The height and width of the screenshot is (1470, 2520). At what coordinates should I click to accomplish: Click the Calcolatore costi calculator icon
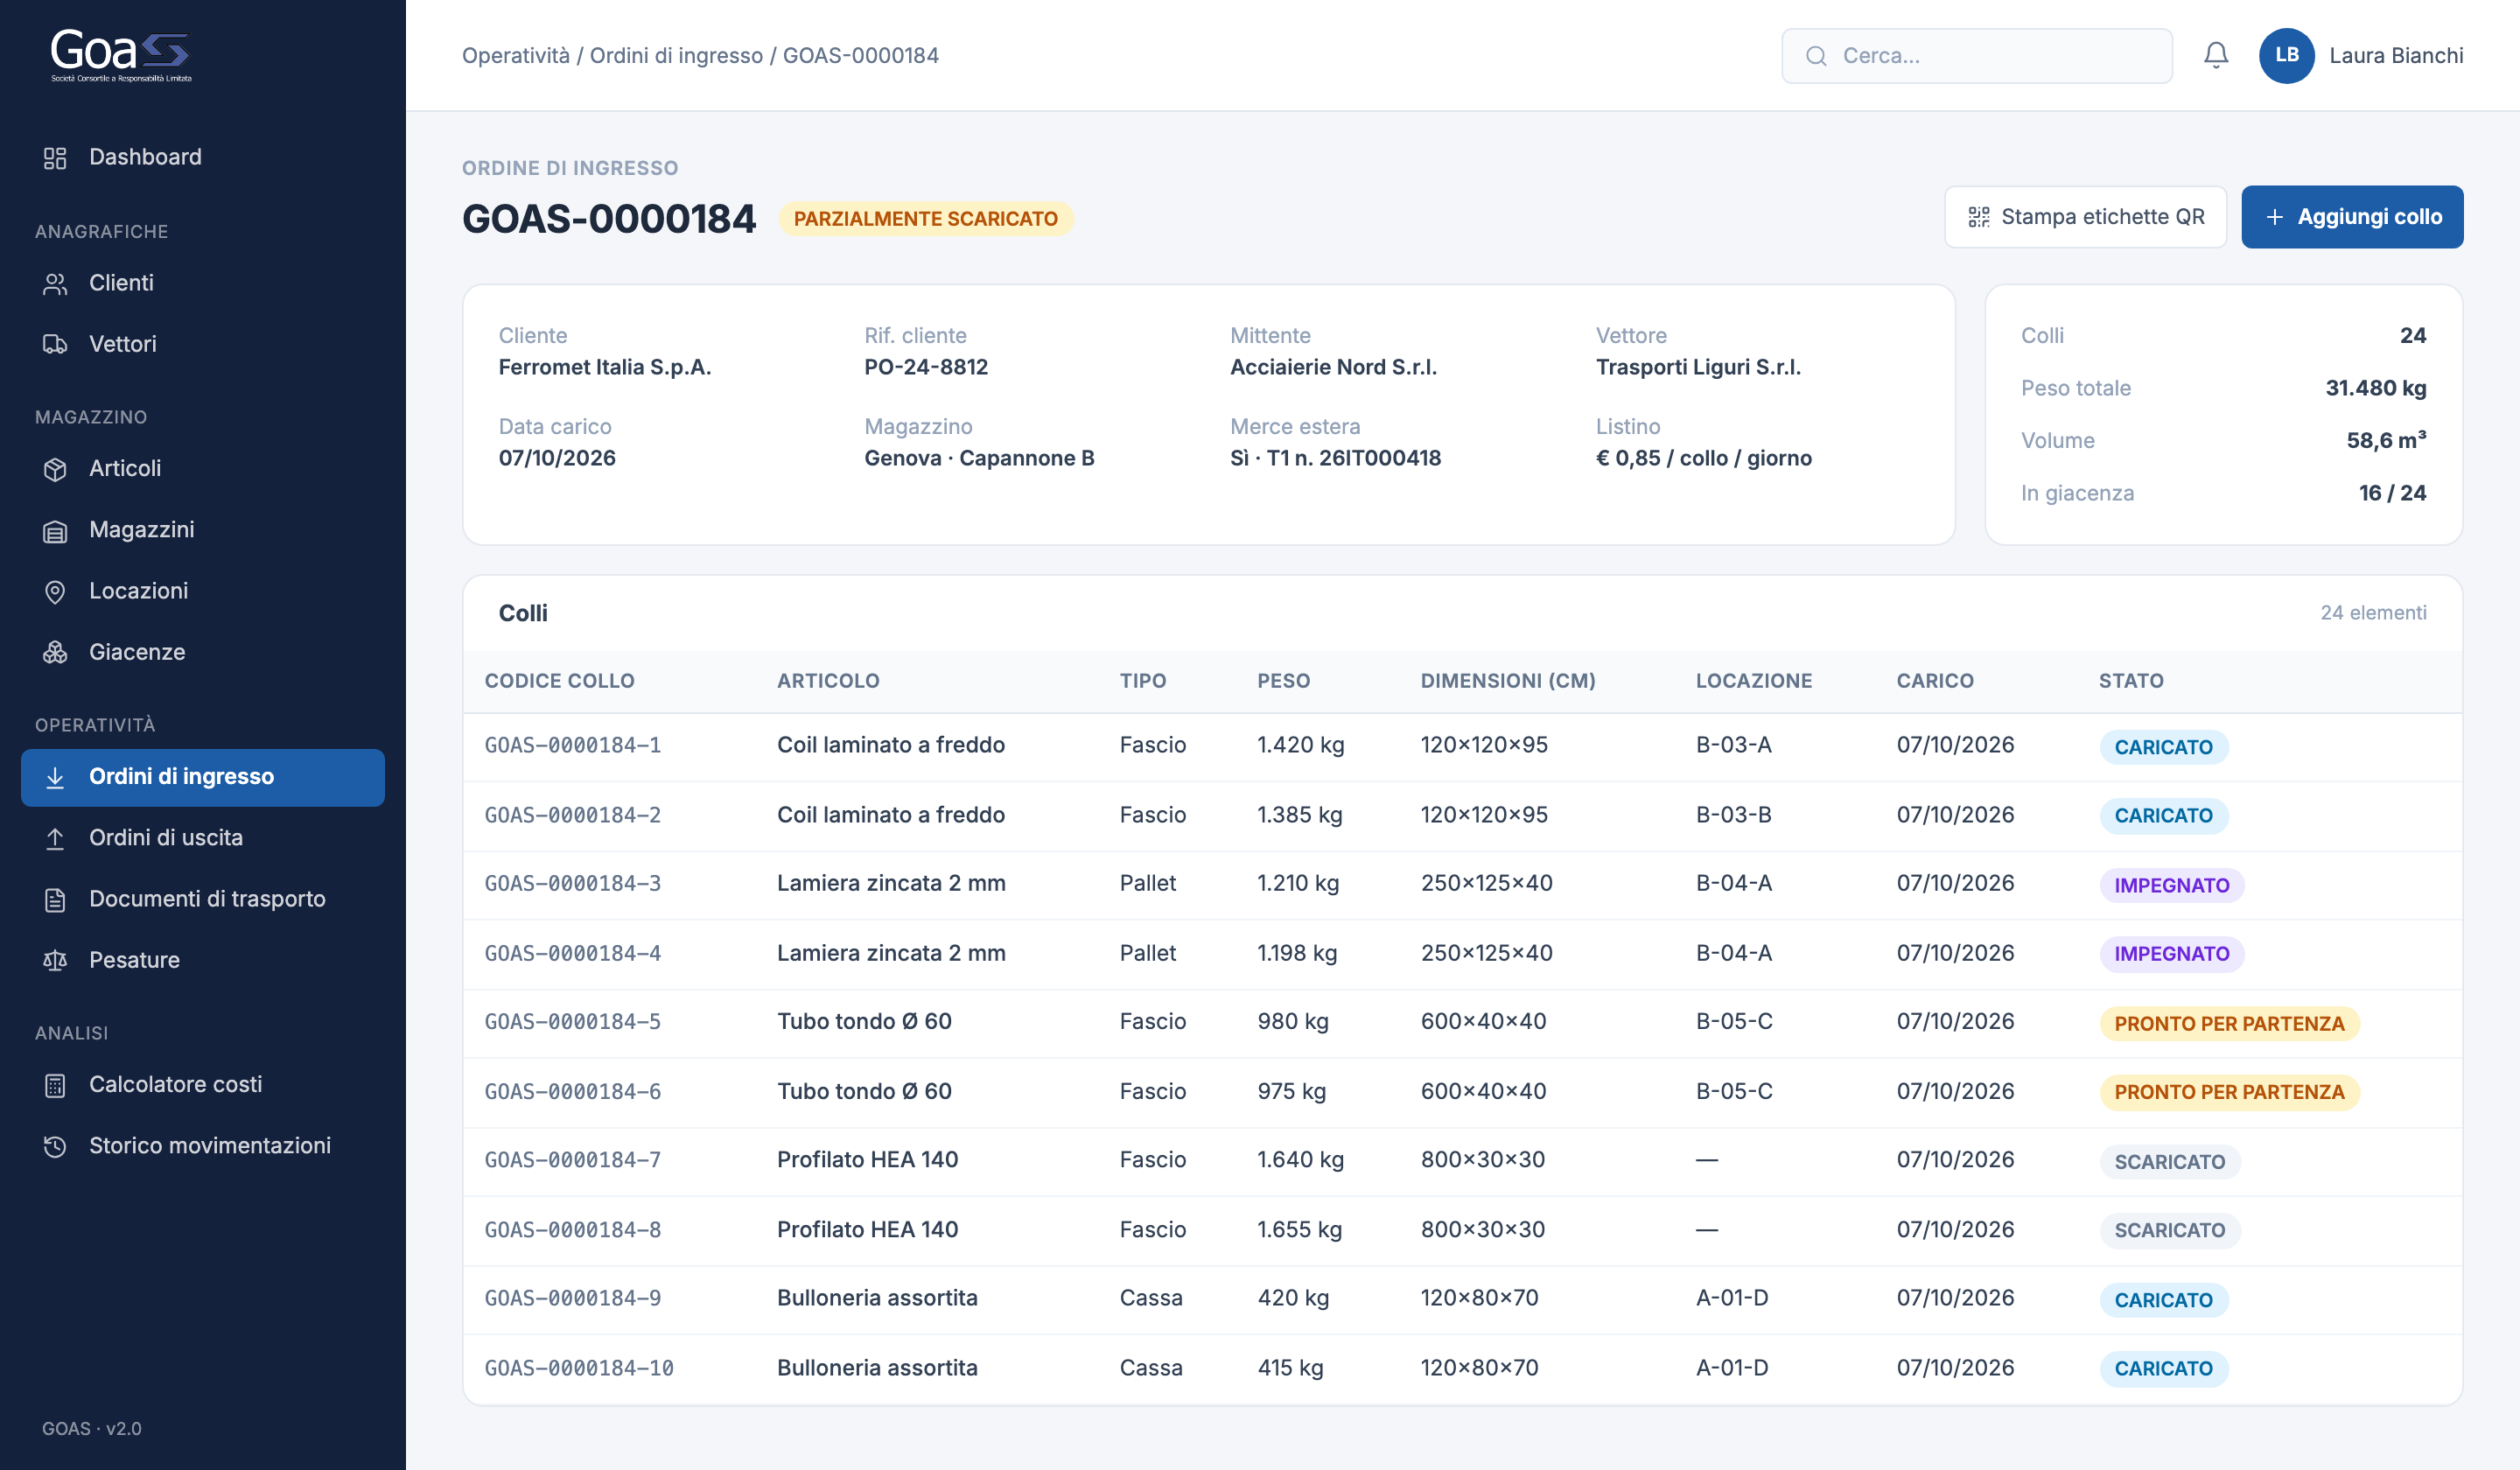coord(55,1085)
